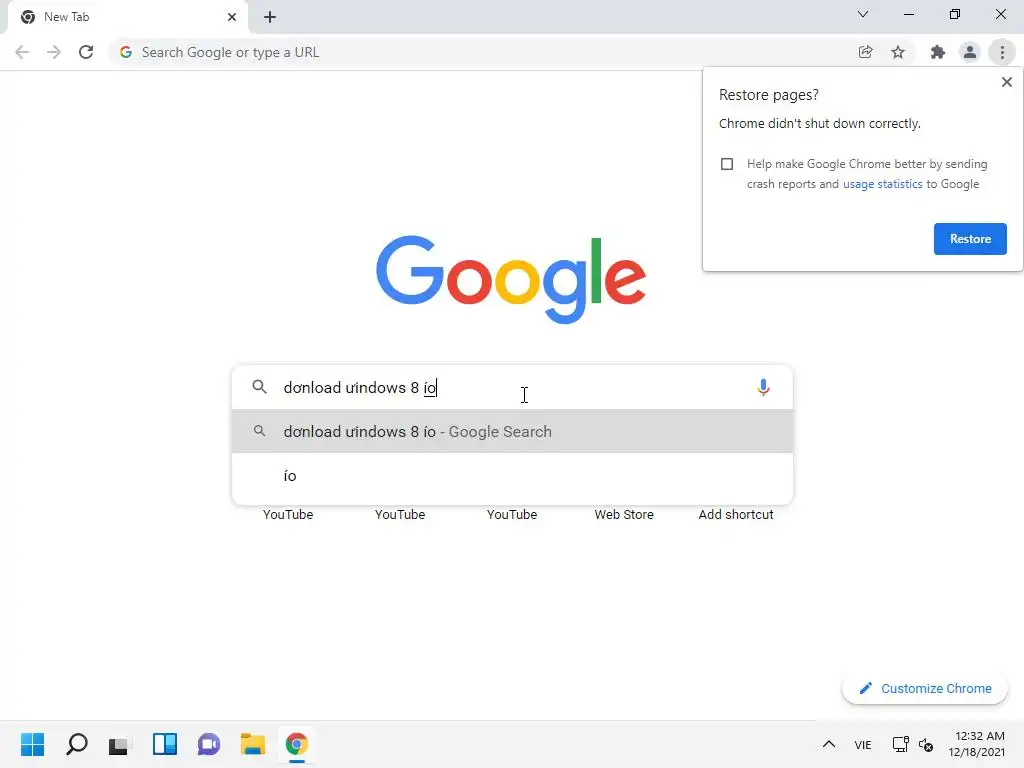Viewport: 1024px width, 768px height.
Task: Click the VIE input language indicator
Action: (863, 745)
